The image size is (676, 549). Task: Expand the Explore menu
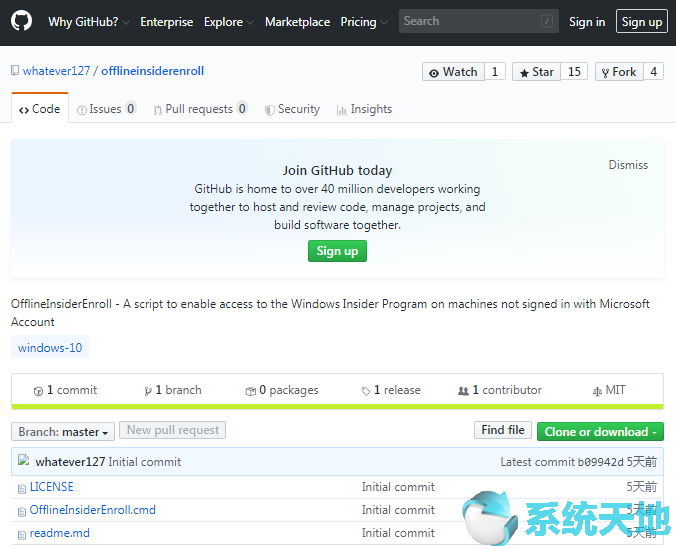click(x=228, y=22)
